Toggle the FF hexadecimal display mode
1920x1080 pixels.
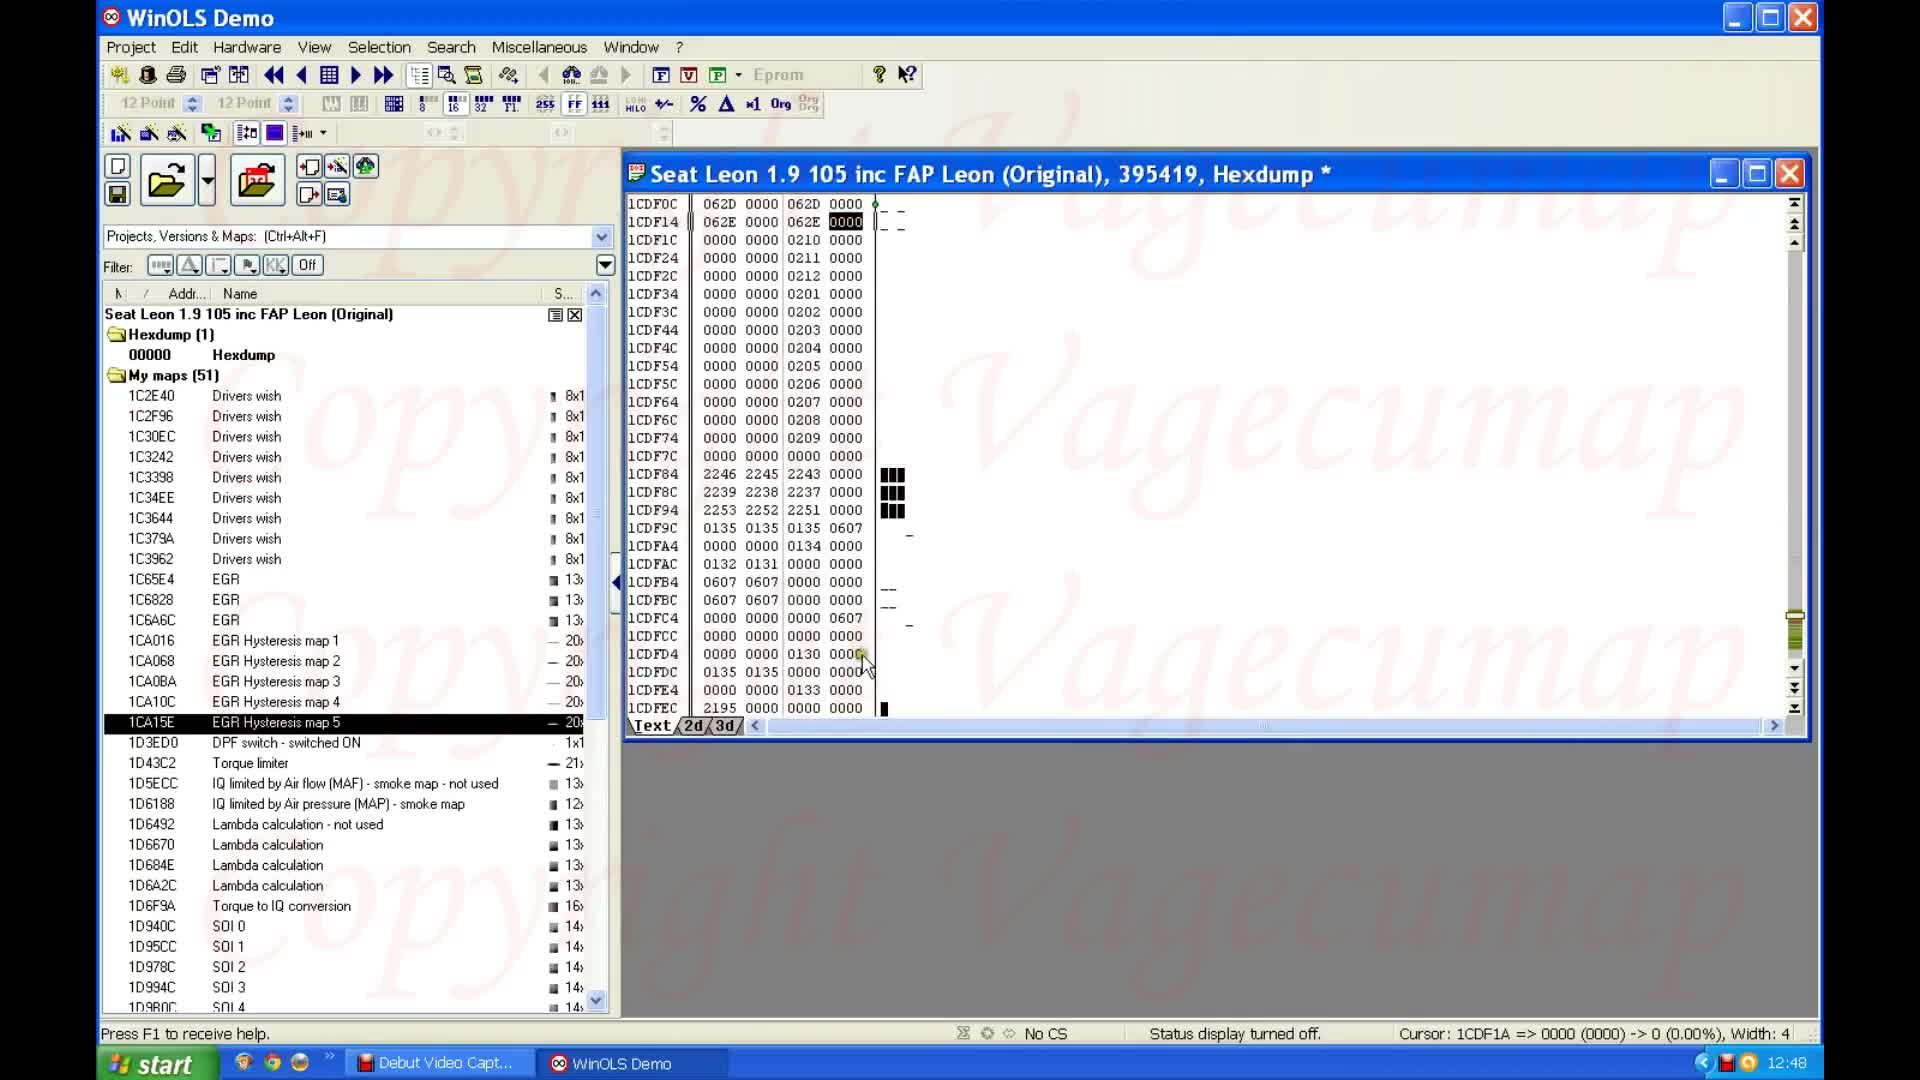pos(575,104)
